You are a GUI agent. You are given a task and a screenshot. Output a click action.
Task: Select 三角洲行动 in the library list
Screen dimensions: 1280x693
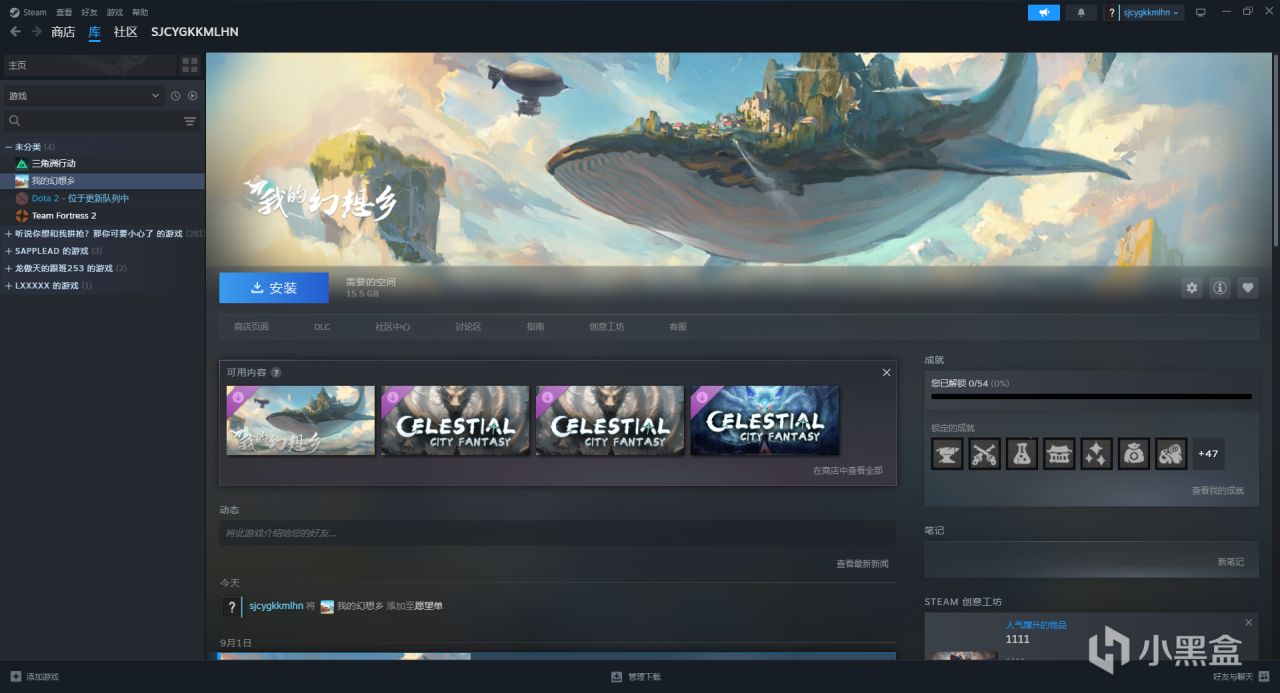53,163
